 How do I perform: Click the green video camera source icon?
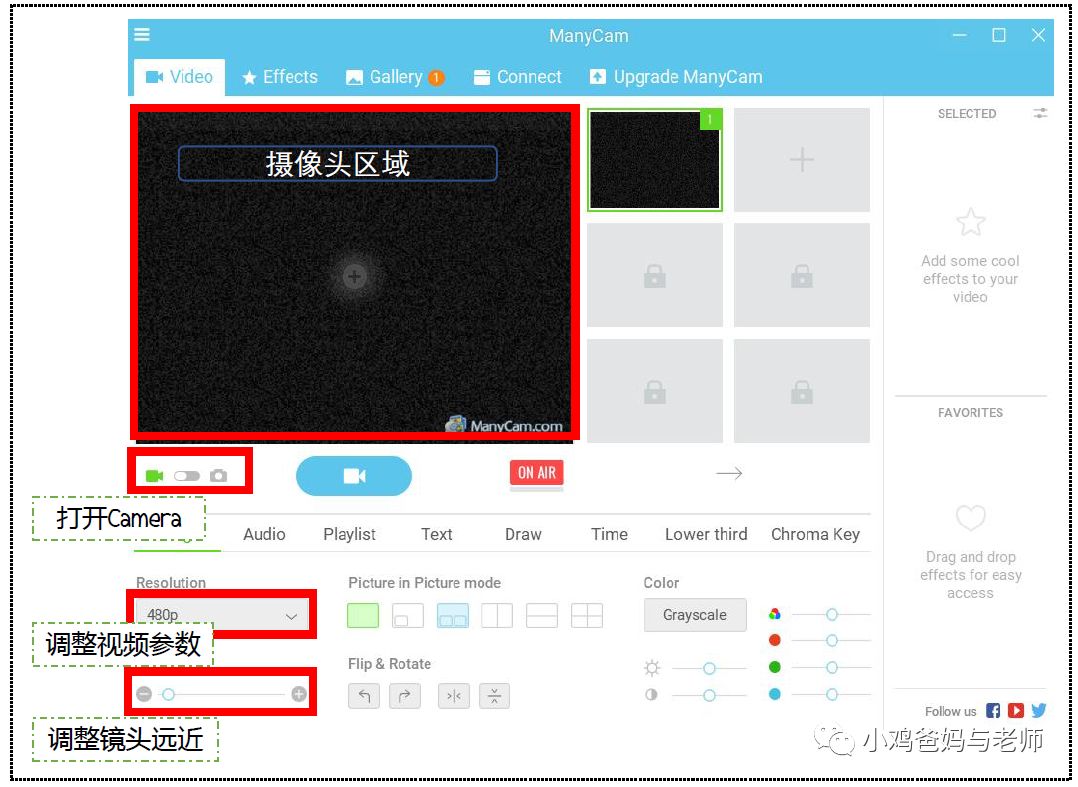pyautogui.click(x=153, y=475)
